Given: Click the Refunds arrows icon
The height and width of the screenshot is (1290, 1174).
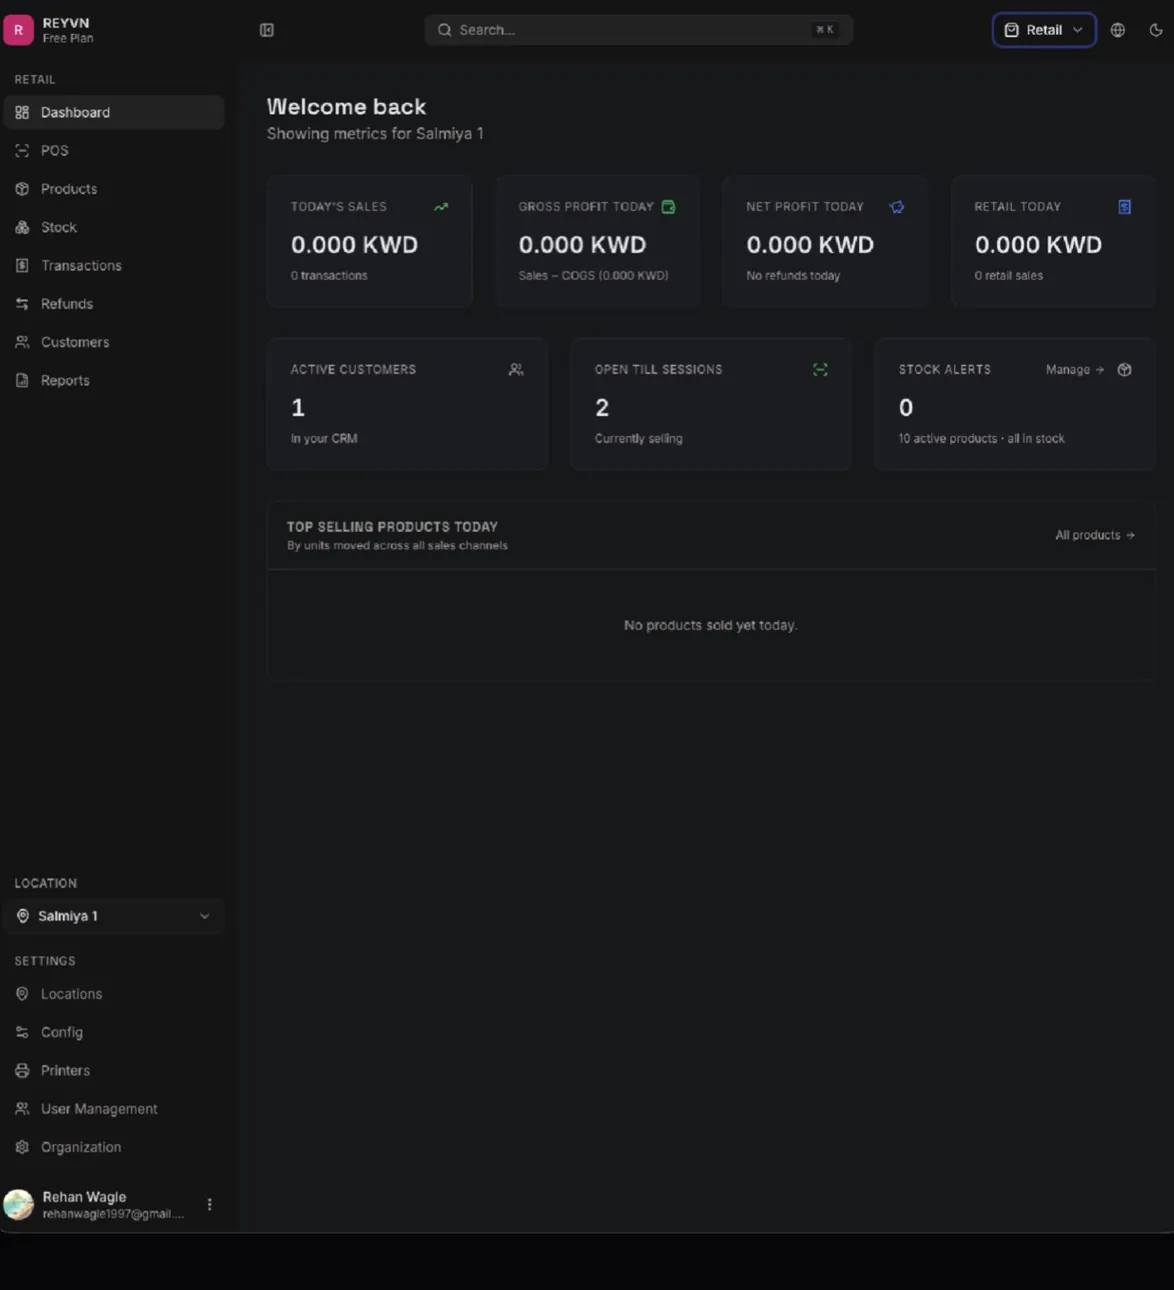Looking at the screenshot, I should 22,304.
